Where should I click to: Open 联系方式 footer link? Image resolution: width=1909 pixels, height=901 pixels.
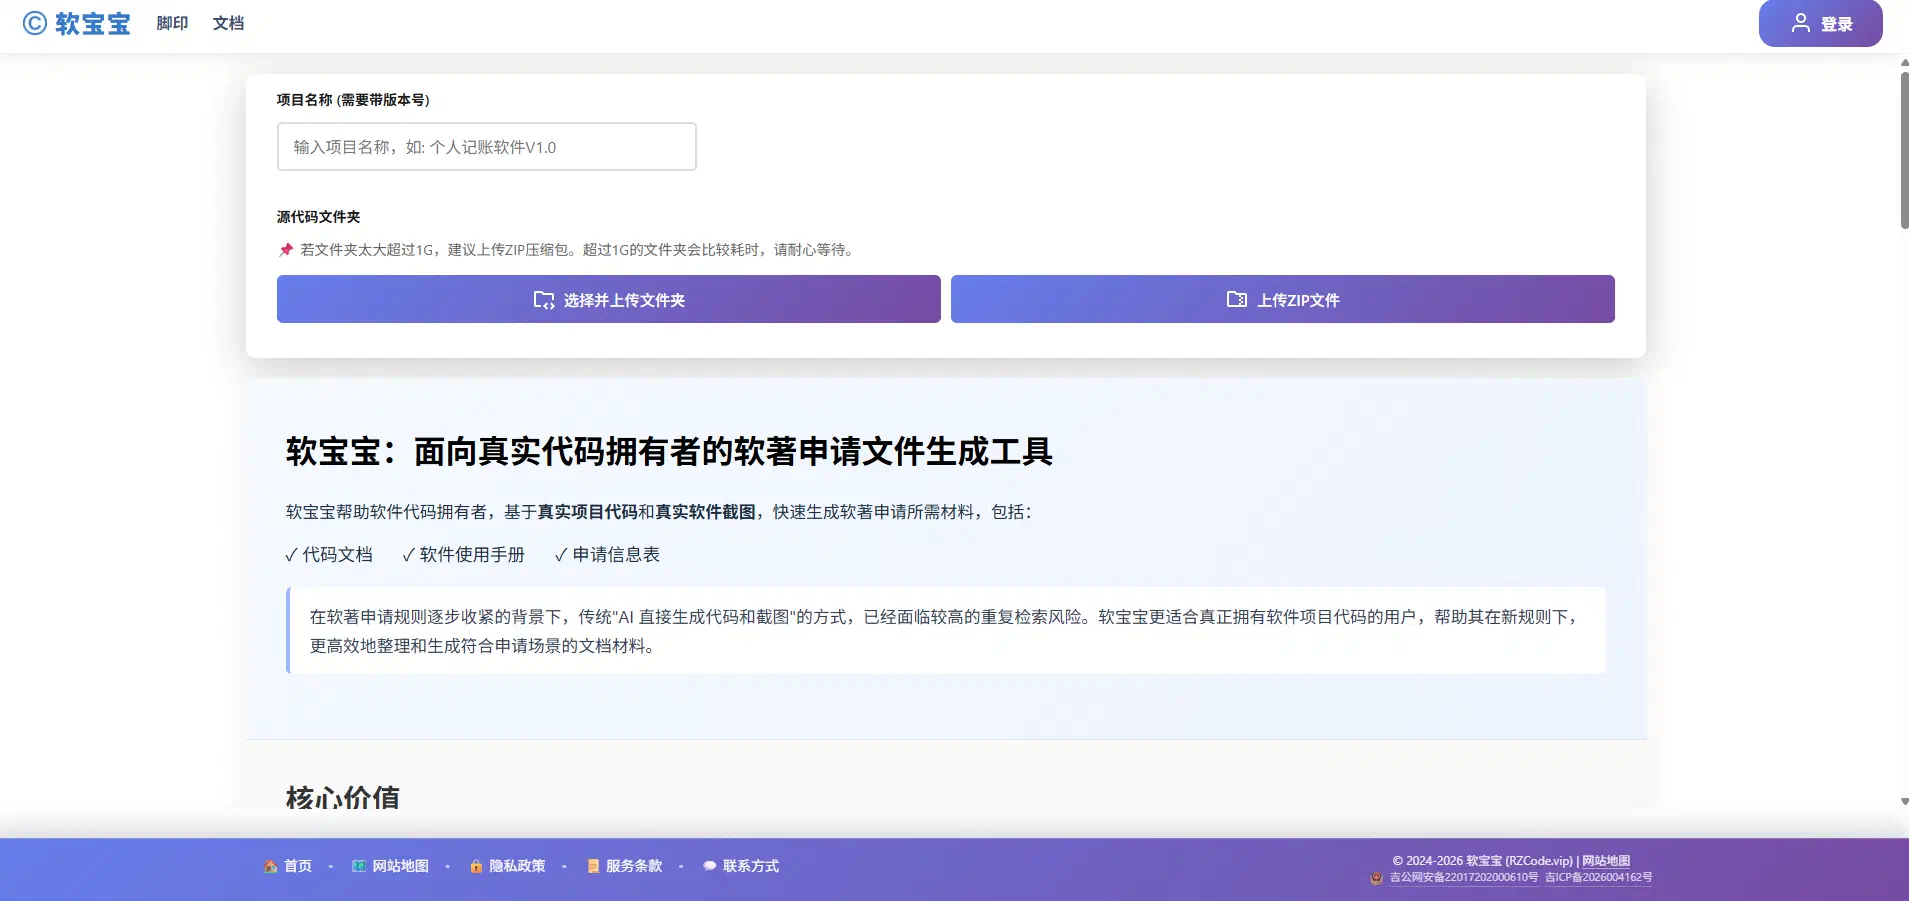[751, 866]
